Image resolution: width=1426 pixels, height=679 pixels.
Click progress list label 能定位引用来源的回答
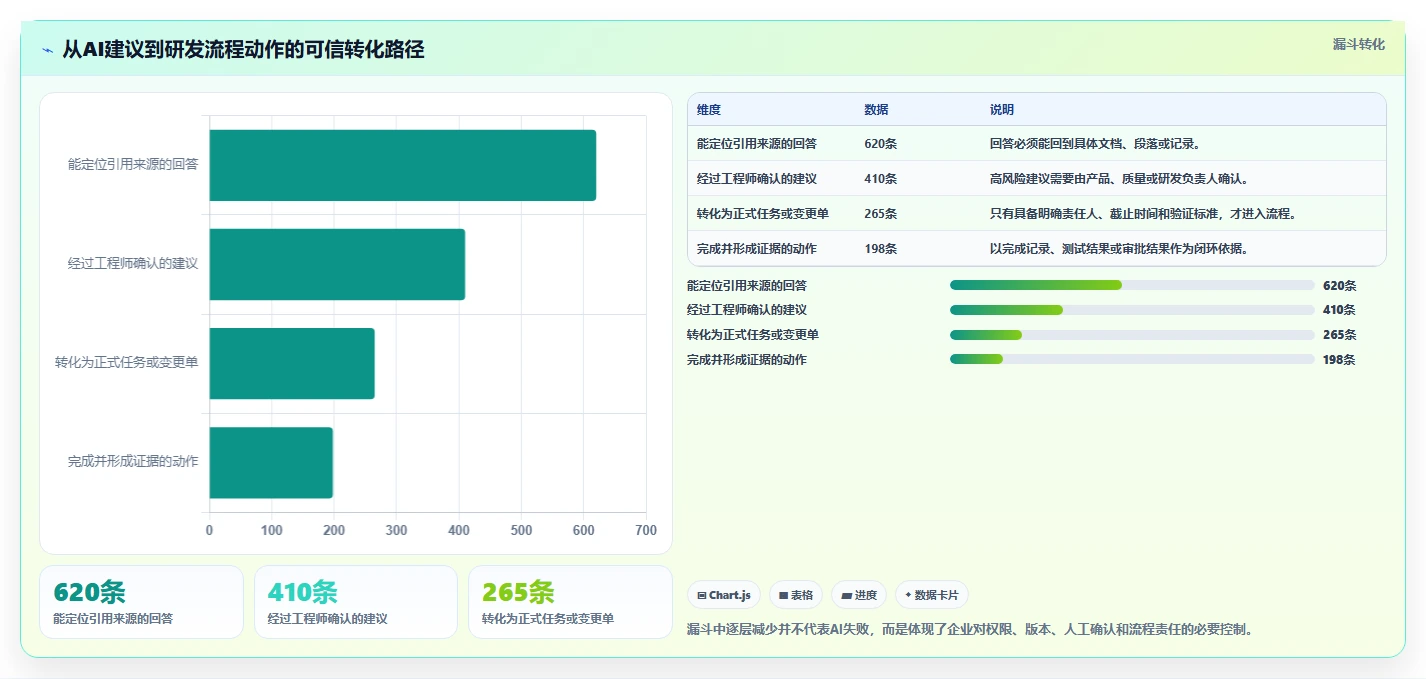(747, 285)
